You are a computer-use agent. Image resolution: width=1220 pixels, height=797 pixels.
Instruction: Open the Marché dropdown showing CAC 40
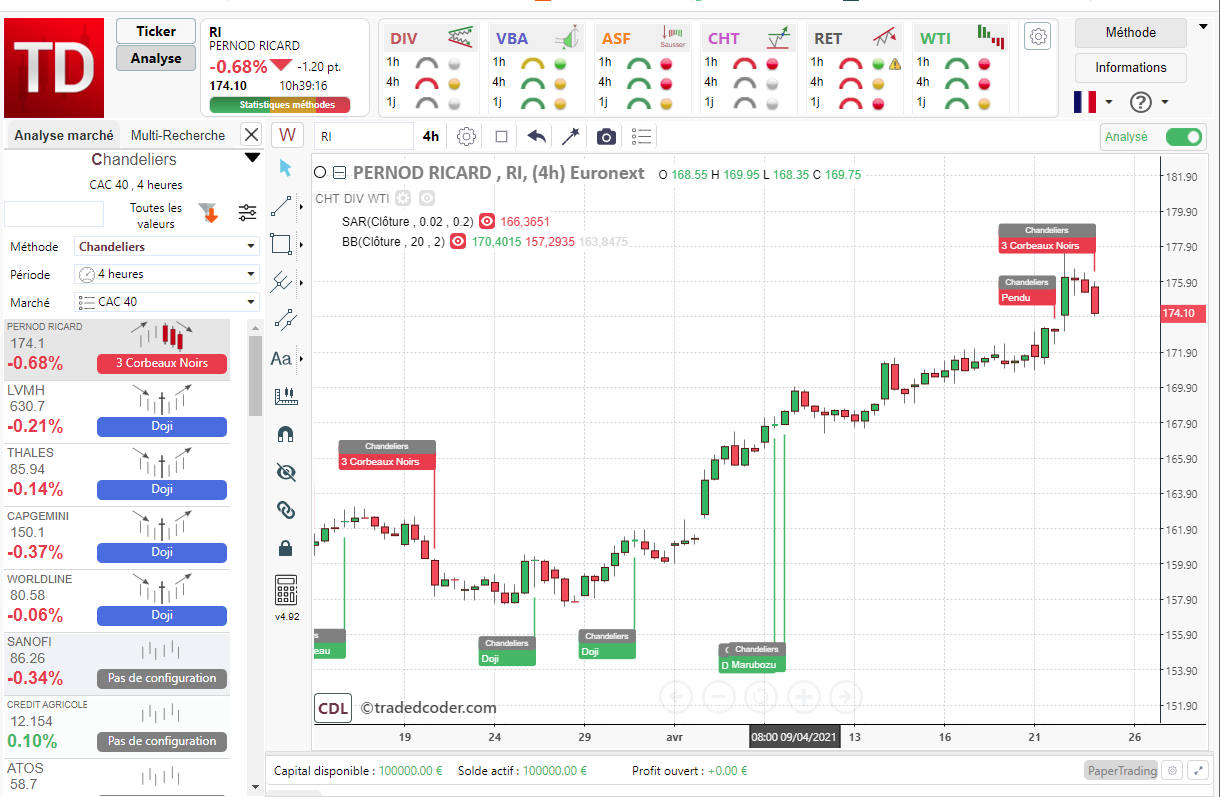(x=167, y=302)
